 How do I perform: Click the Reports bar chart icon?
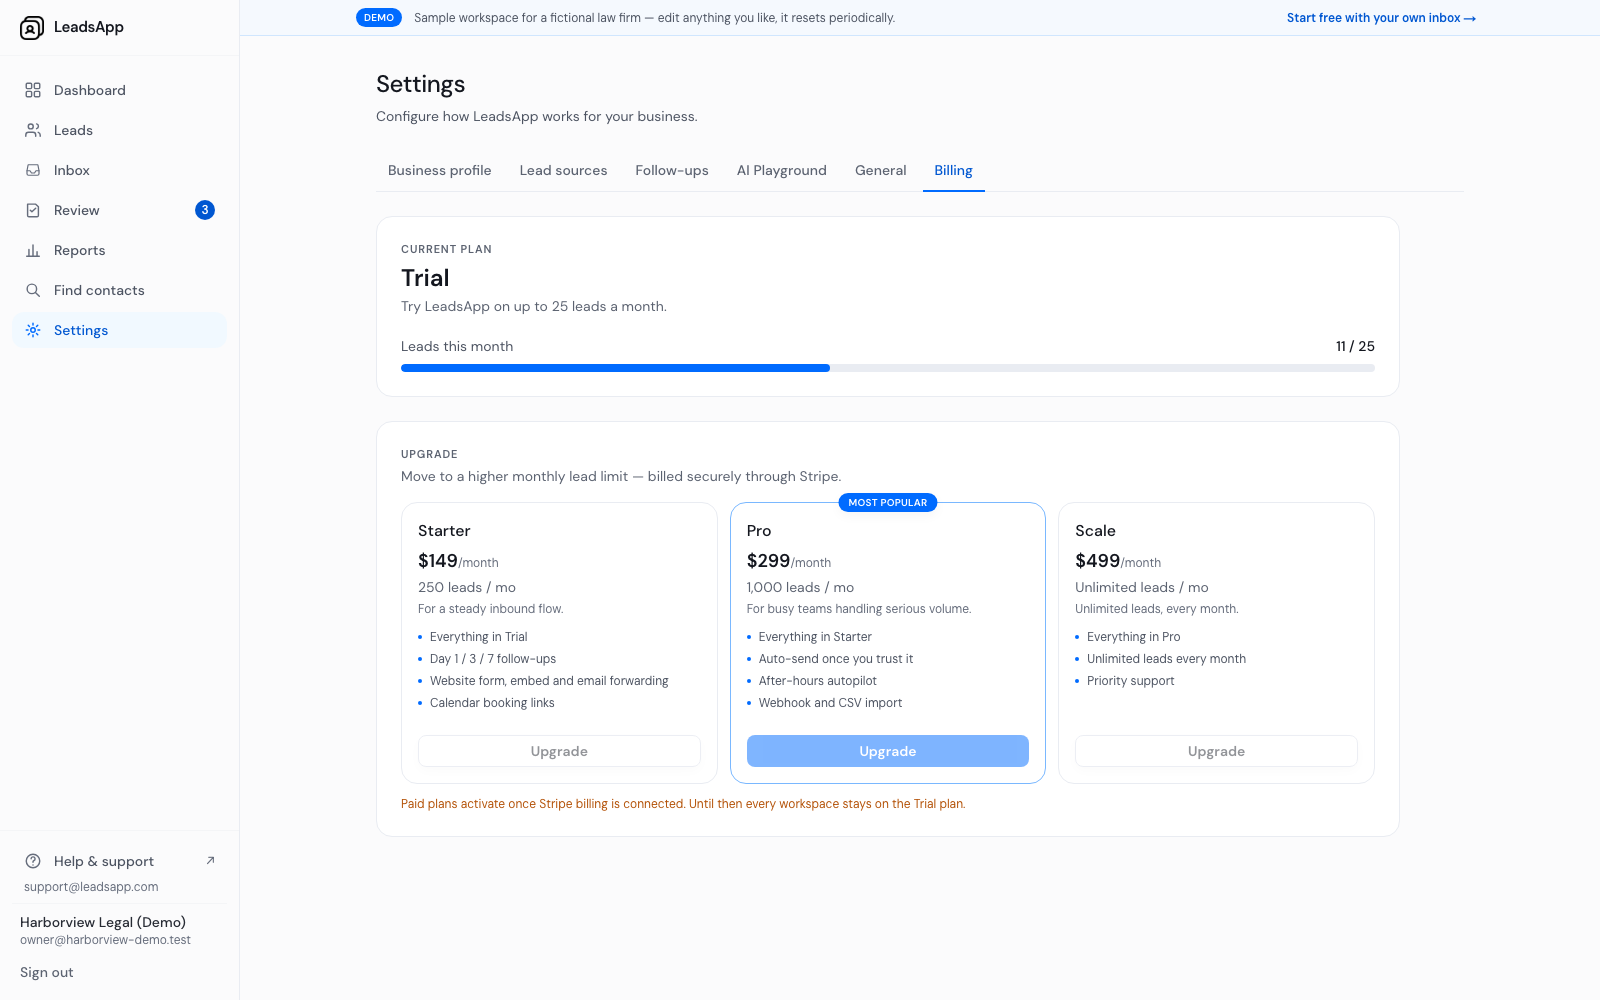pyautogui.click(x=33, y=250)
